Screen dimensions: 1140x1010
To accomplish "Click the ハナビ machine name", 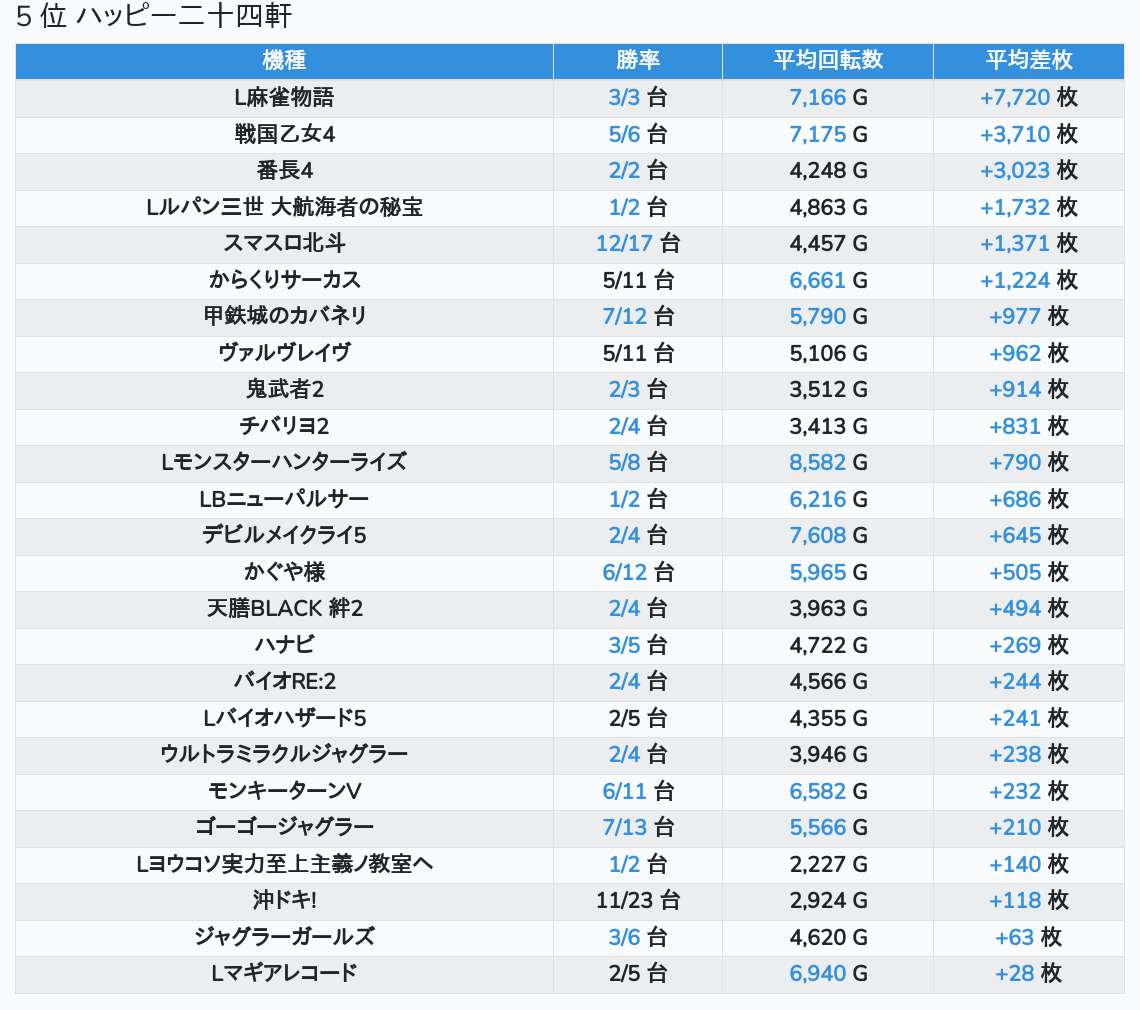I will click(x=284, y=646).
